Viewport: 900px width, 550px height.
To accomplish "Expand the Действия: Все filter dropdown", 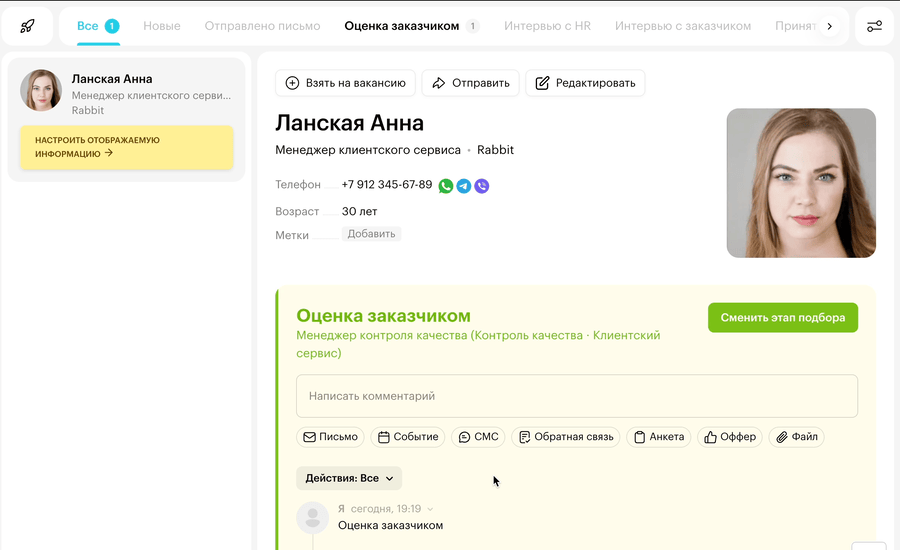I will [349, 478].
